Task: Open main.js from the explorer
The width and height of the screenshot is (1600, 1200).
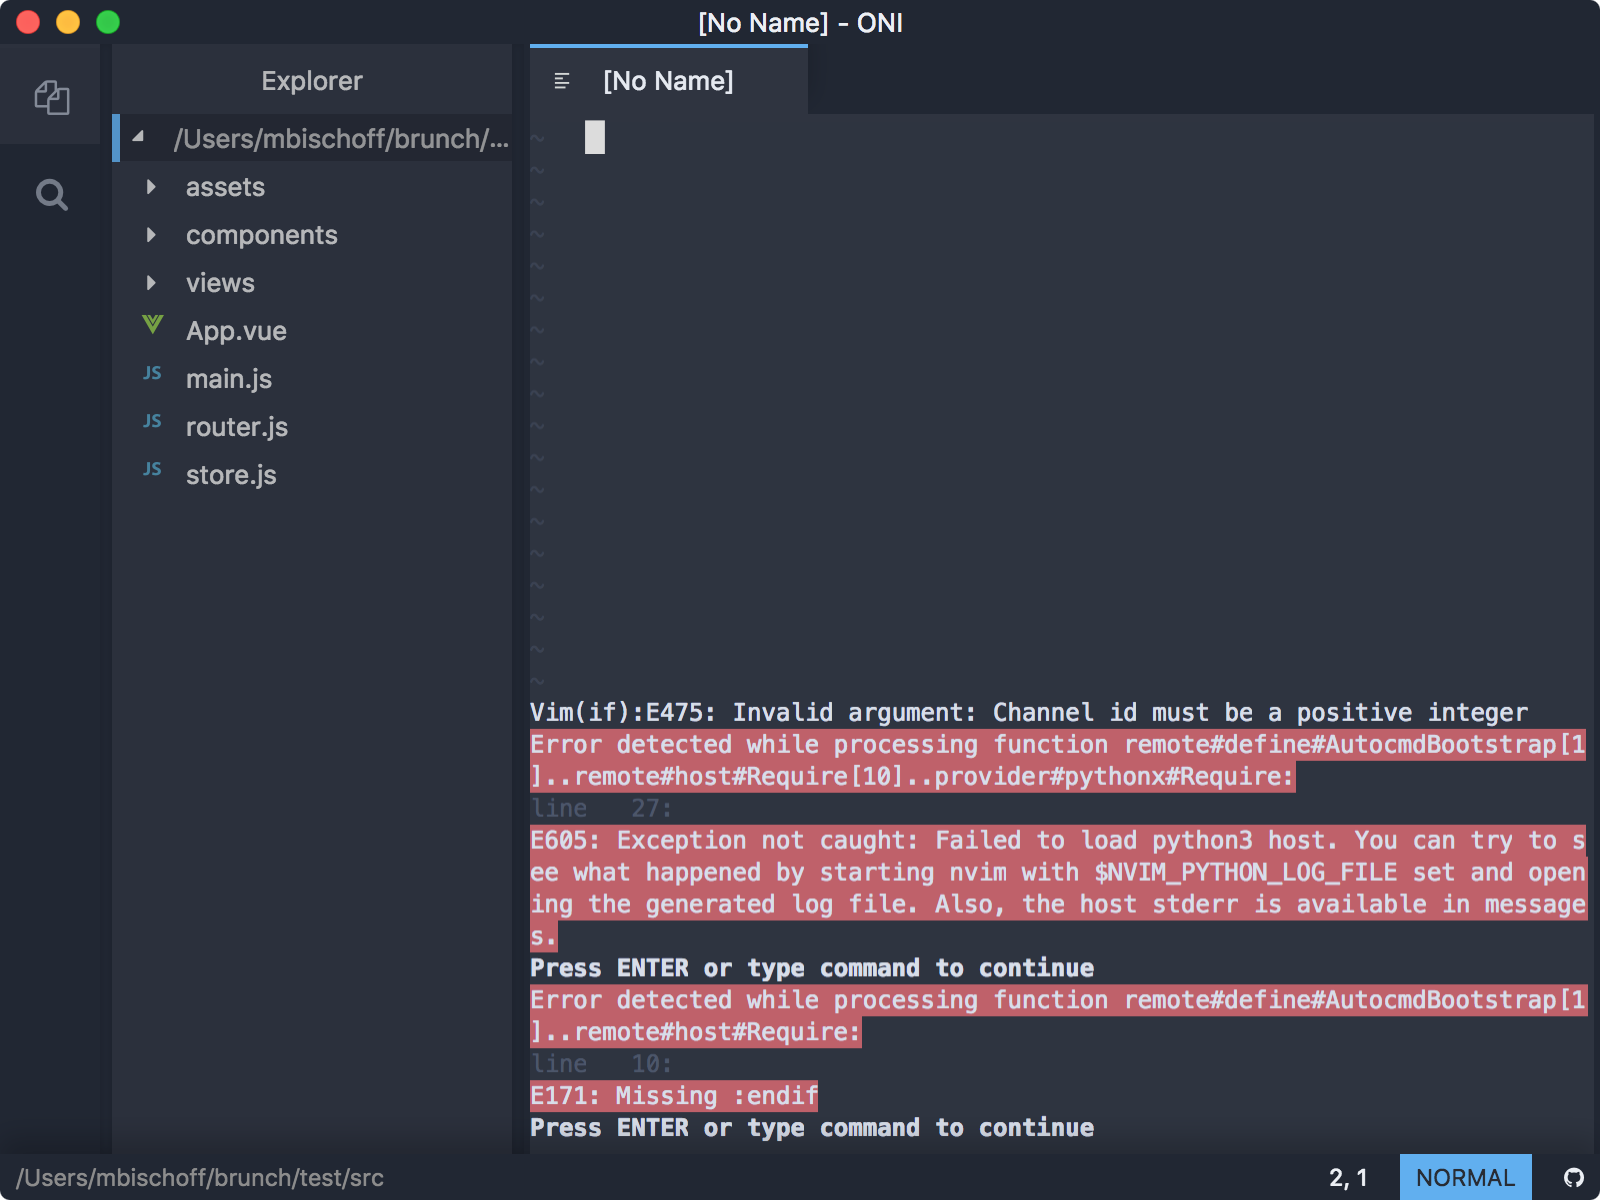Action: [229, 379]
